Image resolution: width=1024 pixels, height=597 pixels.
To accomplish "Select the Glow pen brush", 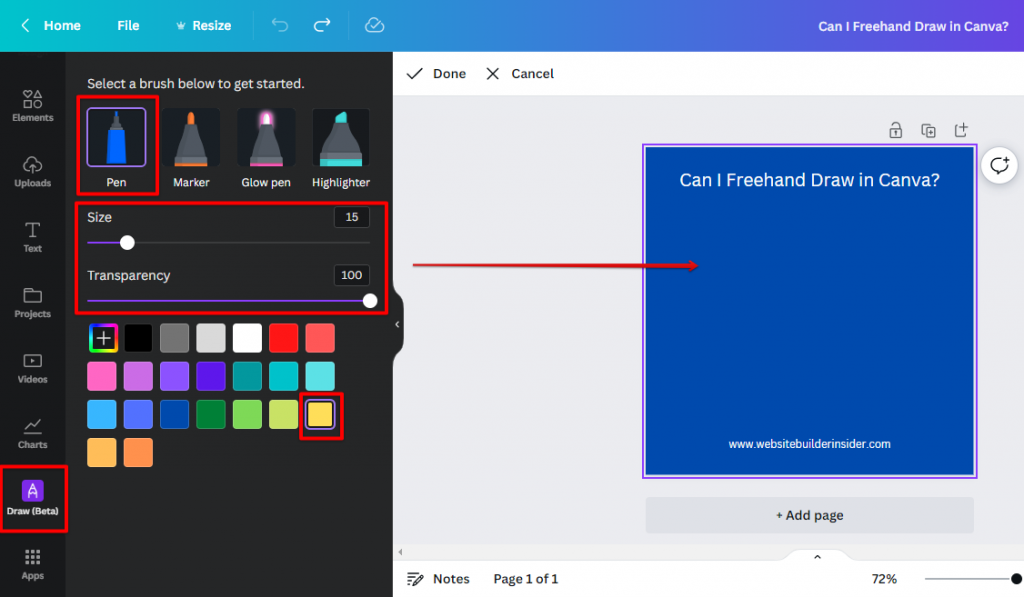I will coord(265,140).
